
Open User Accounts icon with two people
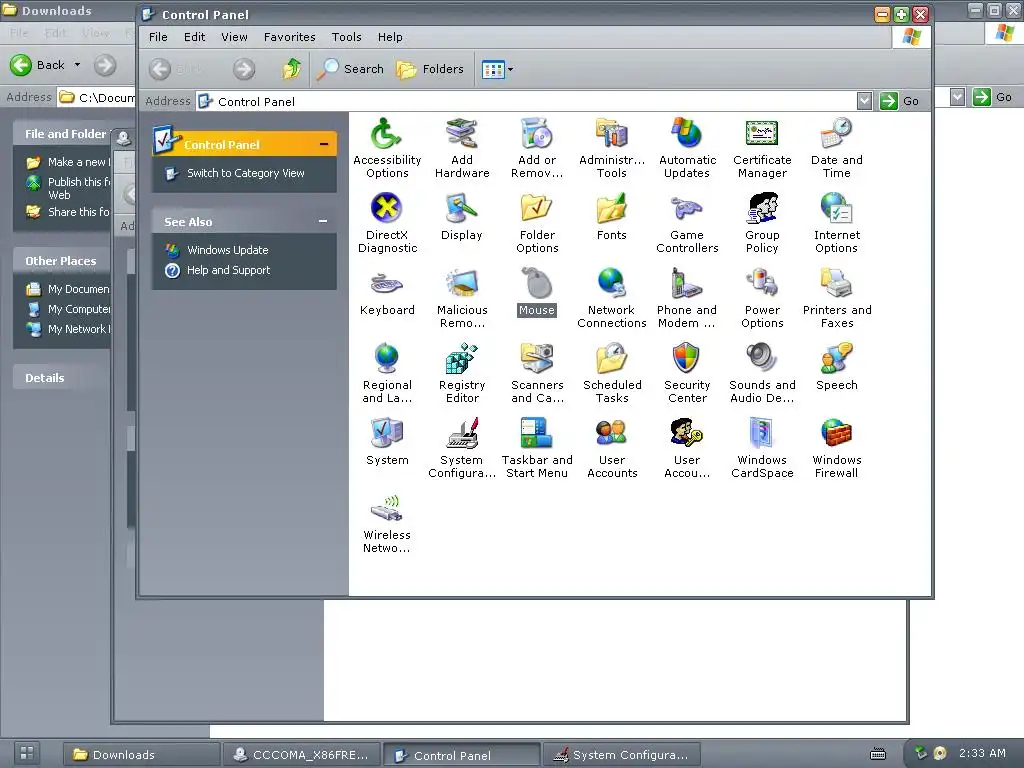click(612, 448)
